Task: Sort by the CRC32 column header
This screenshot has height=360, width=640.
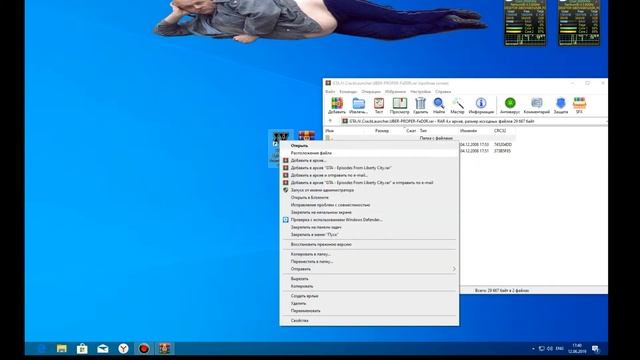Action: 500,131
